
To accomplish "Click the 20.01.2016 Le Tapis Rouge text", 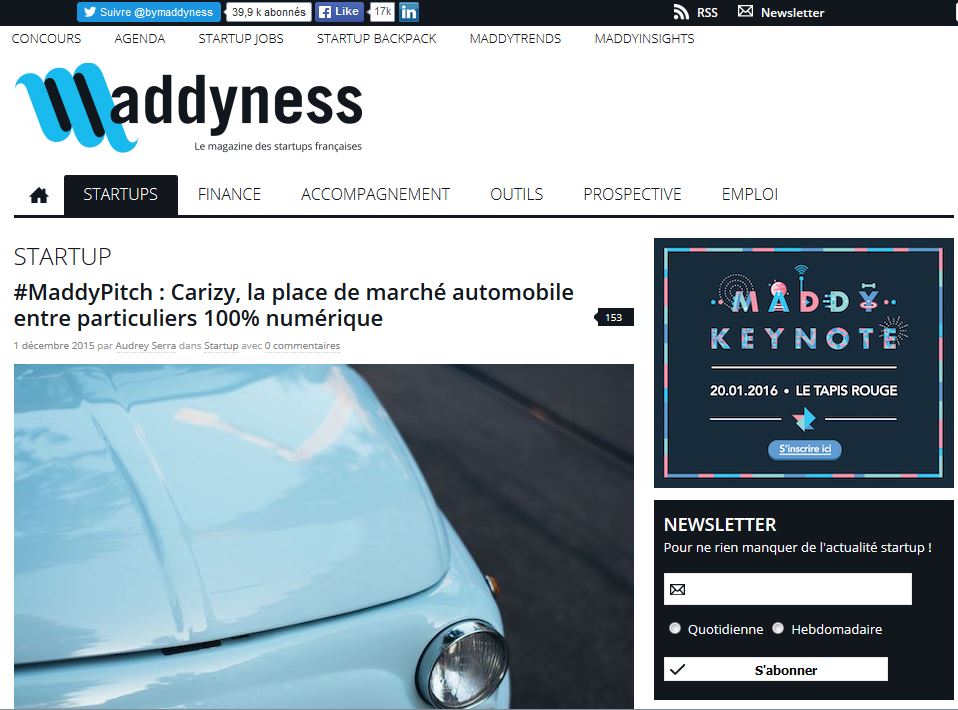I will [803, 390].
